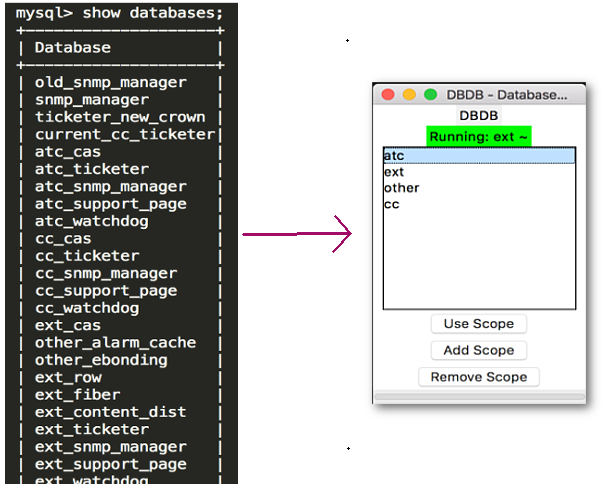
Task: Minimize the DBDB window using yellow button
Action: coord(409,95)
